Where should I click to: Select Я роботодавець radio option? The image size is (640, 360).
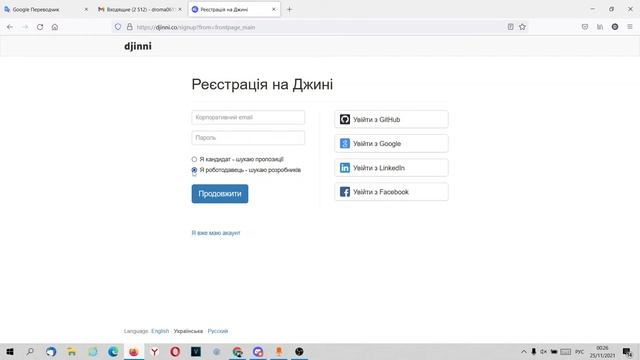[x=194, y=170]
